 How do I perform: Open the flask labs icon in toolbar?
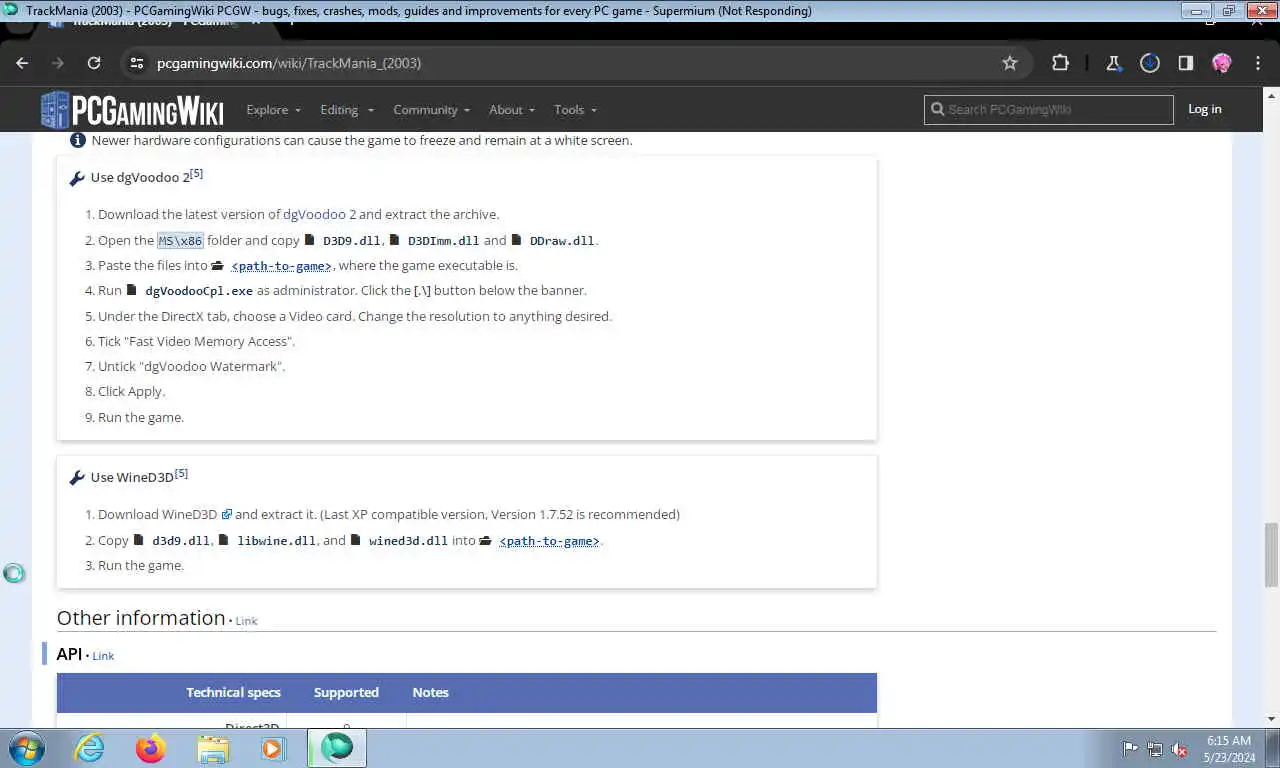coord(1113,63)
